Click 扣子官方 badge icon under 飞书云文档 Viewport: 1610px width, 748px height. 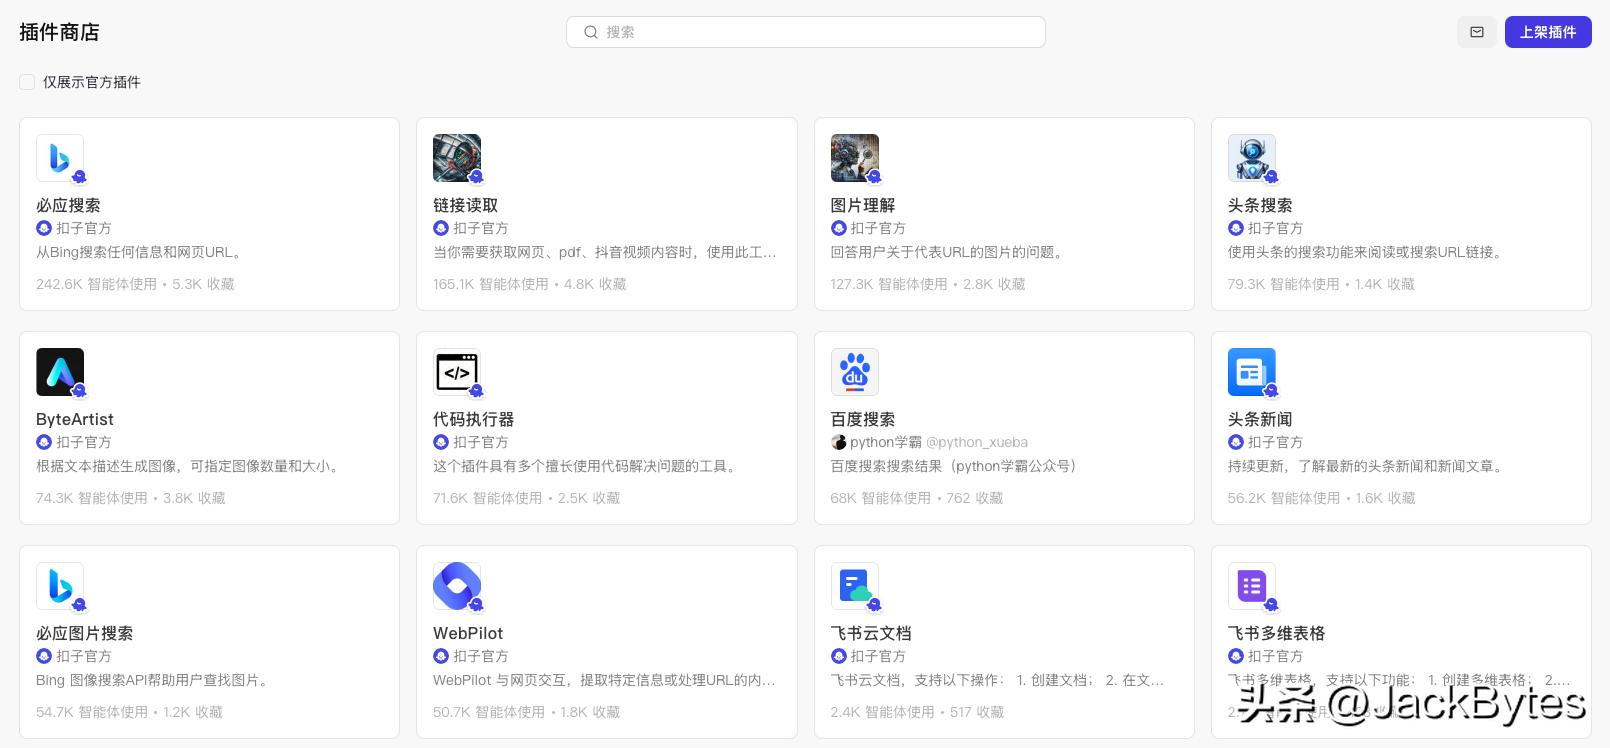839,656
